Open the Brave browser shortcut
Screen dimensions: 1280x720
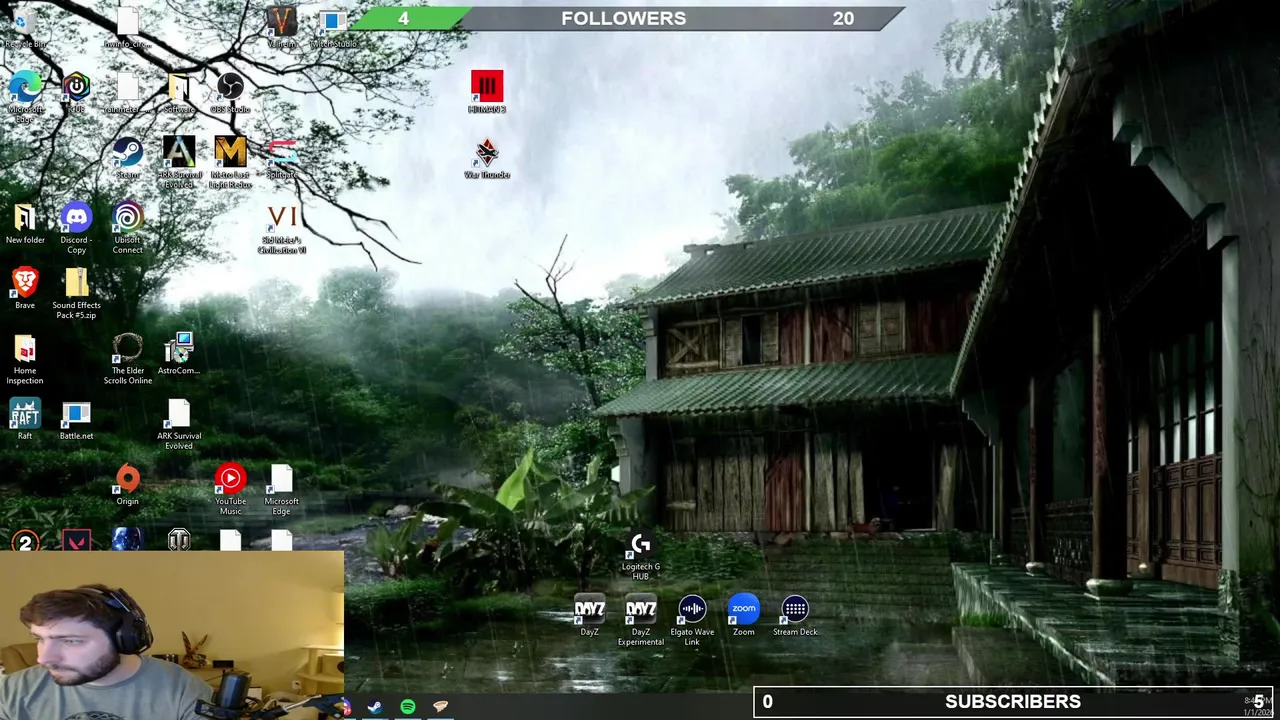[x=25, y=288]
